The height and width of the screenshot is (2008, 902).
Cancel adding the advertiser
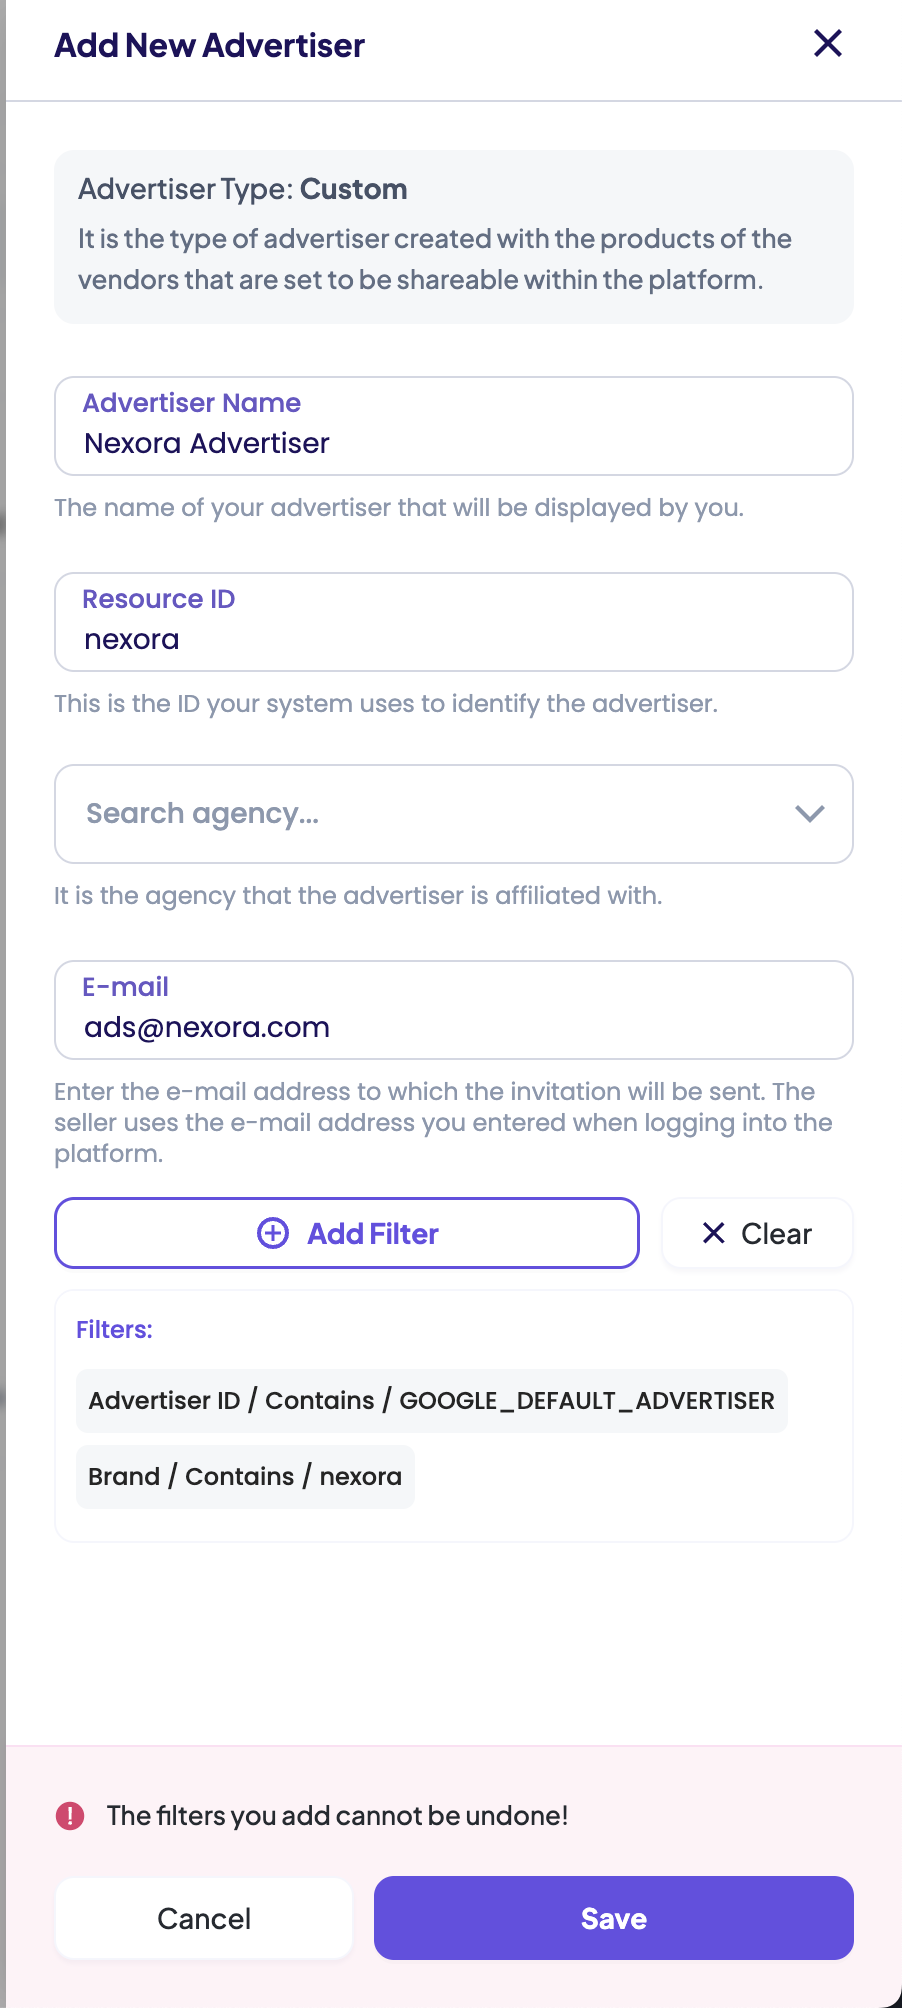pyautogui.click(x=204, y=1918)
